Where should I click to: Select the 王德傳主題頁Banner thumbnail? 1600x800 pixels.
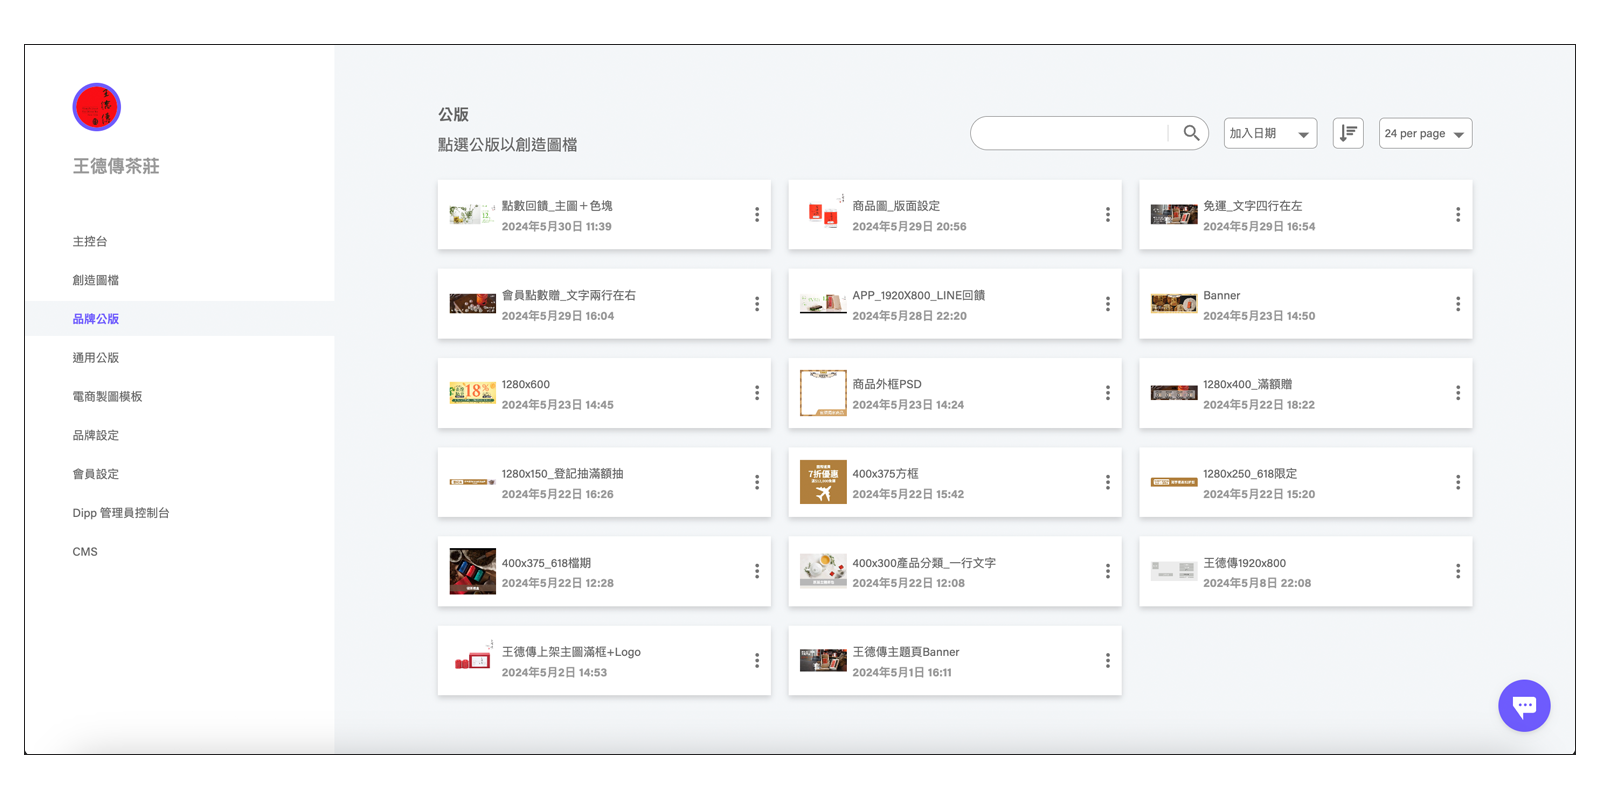point(823,661)
